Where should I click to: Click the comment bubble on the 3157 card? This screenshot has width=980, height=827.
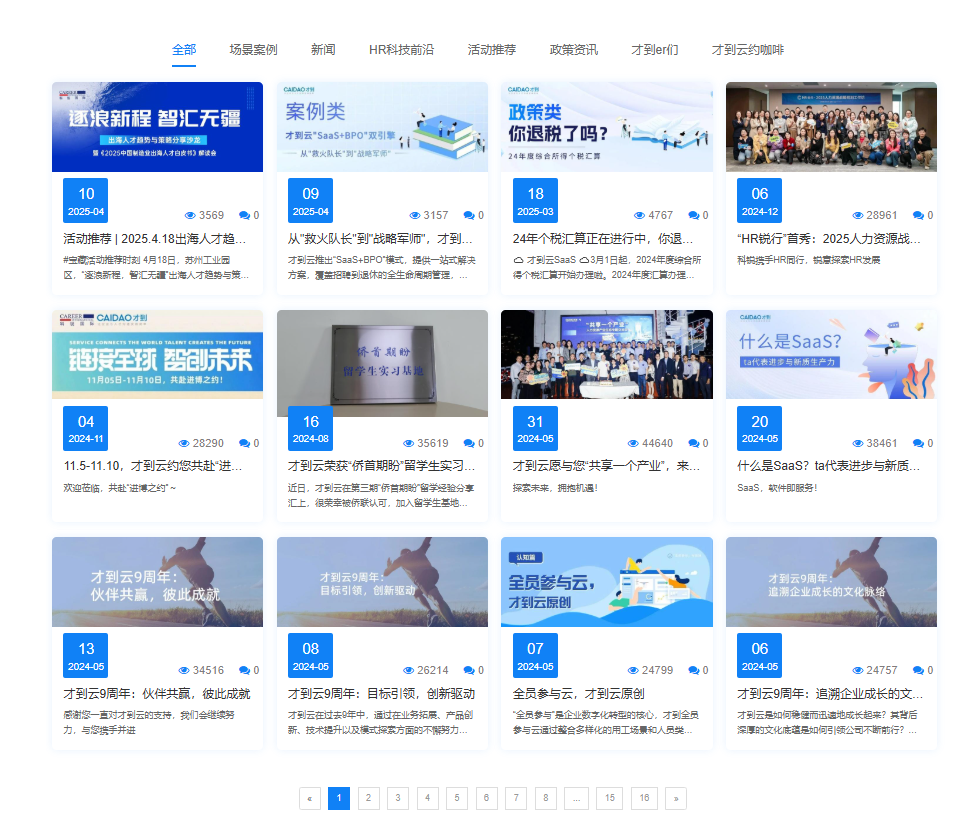469,216
